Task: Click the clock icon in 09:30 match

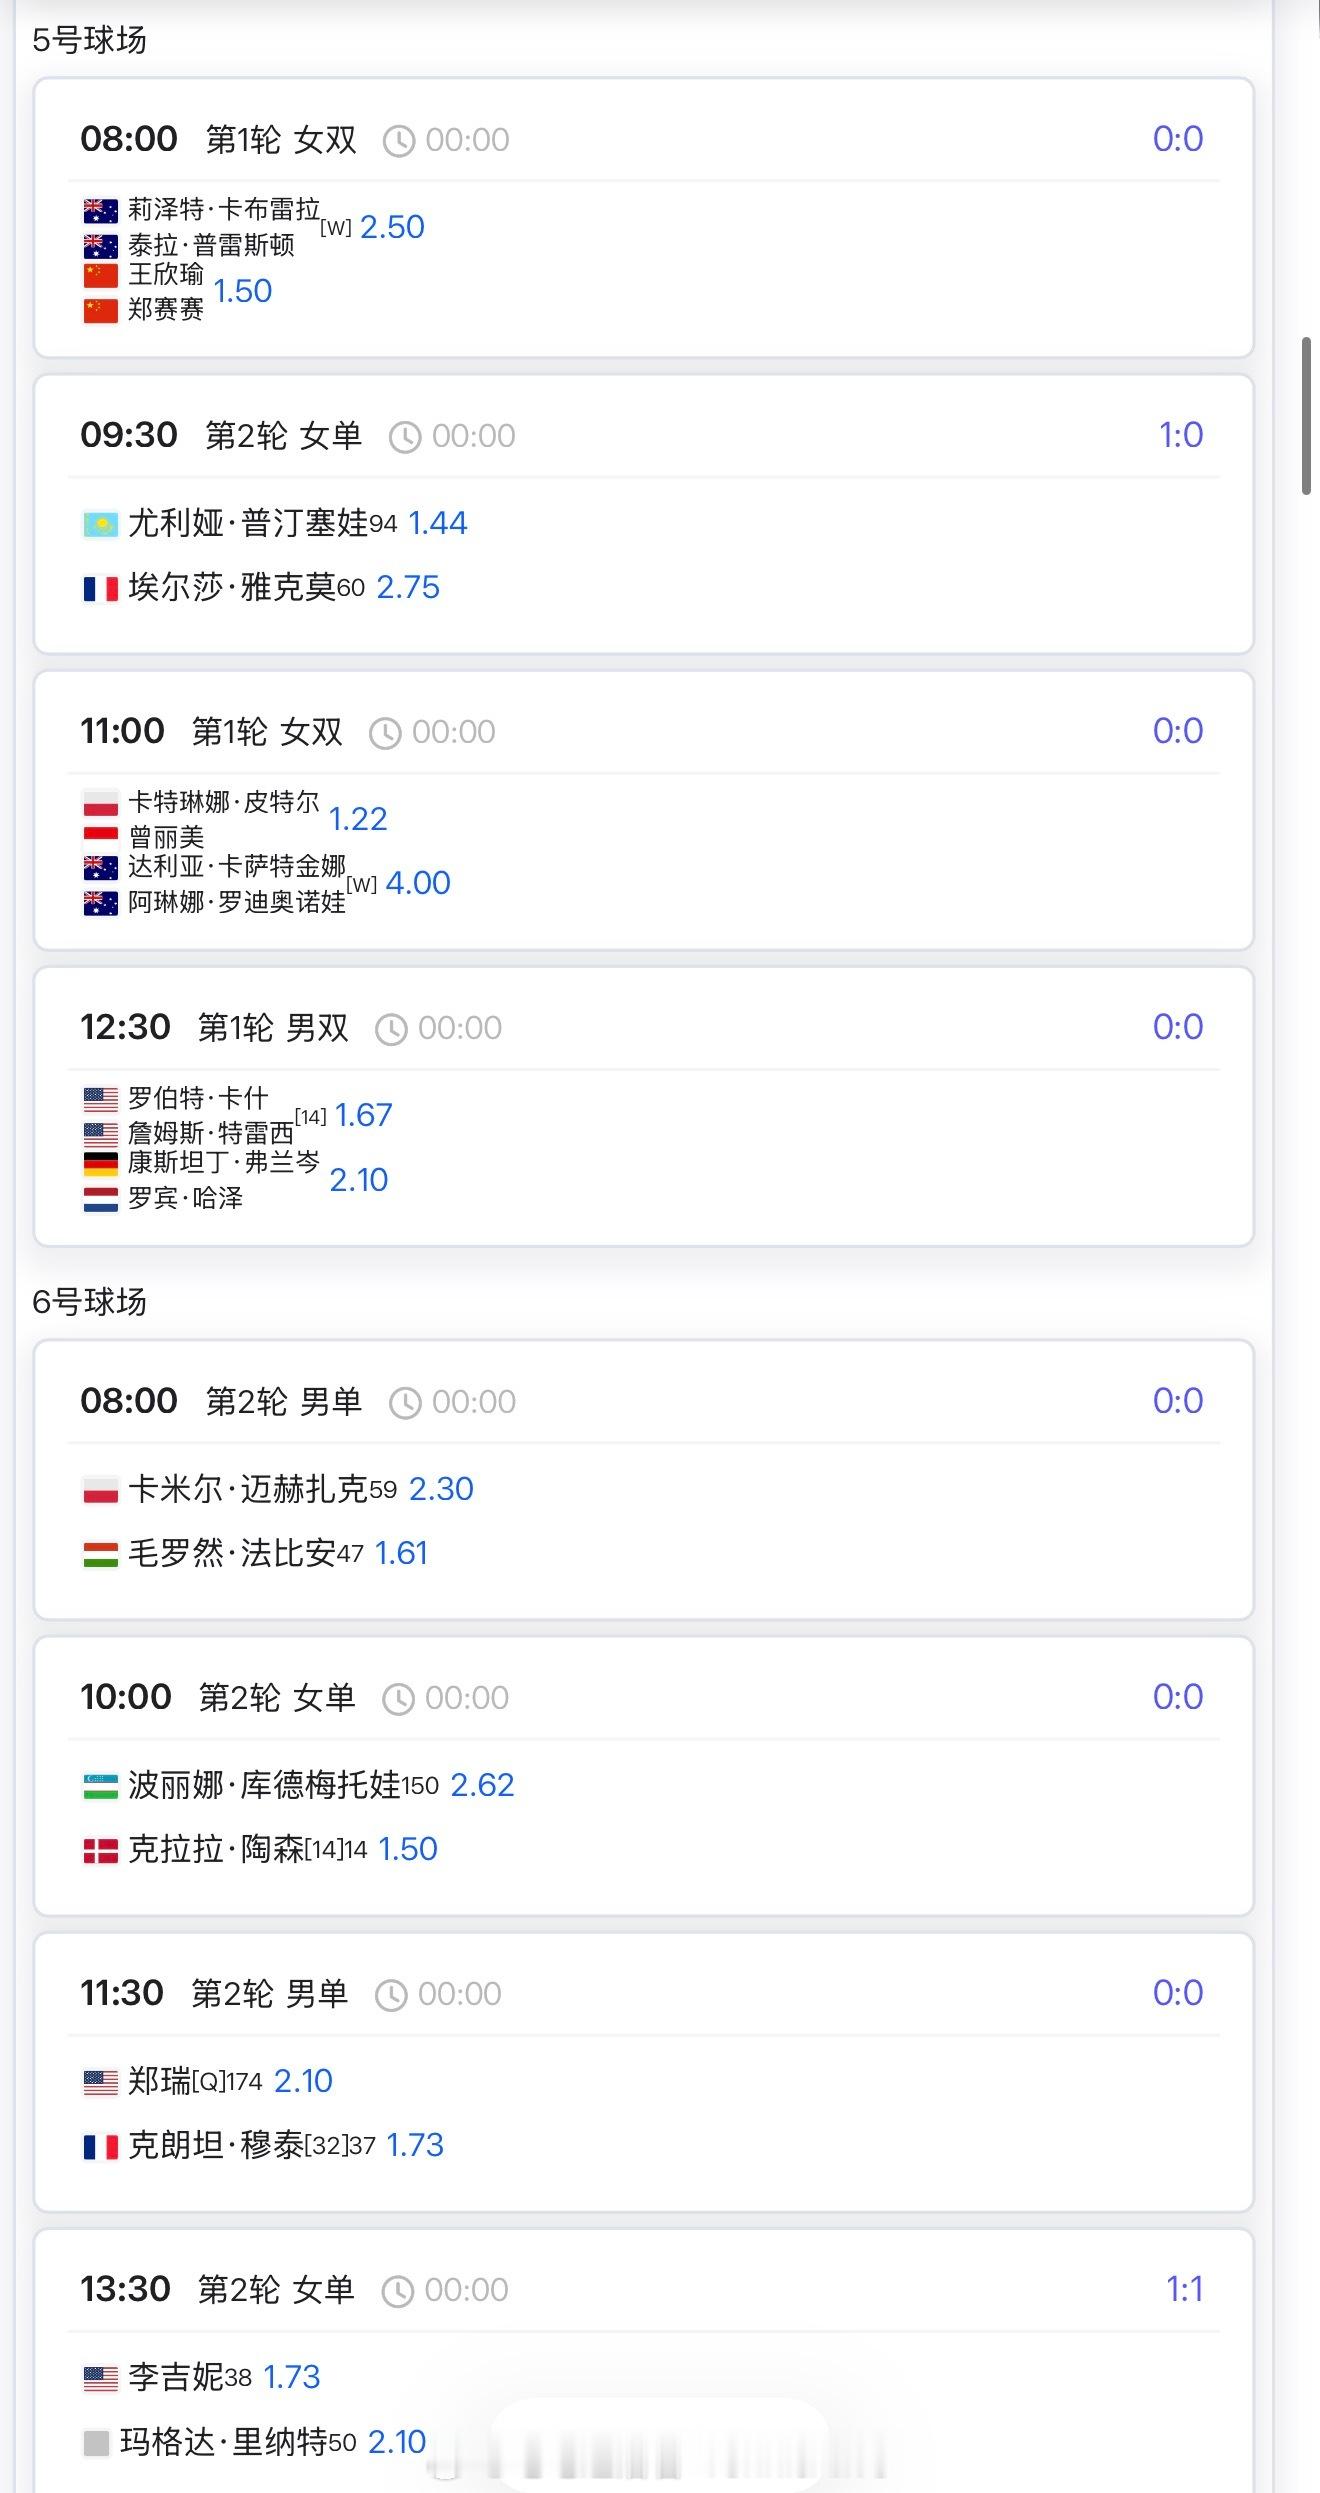Action: (x=405, y=437)
